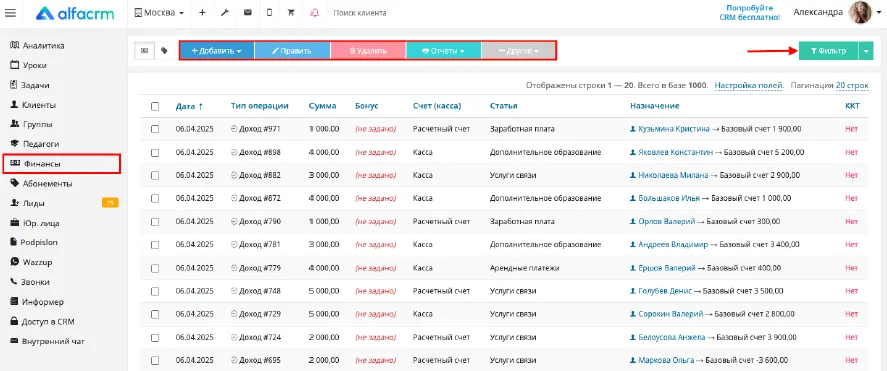Change pagination via 20 строк link

coord(851,85)
